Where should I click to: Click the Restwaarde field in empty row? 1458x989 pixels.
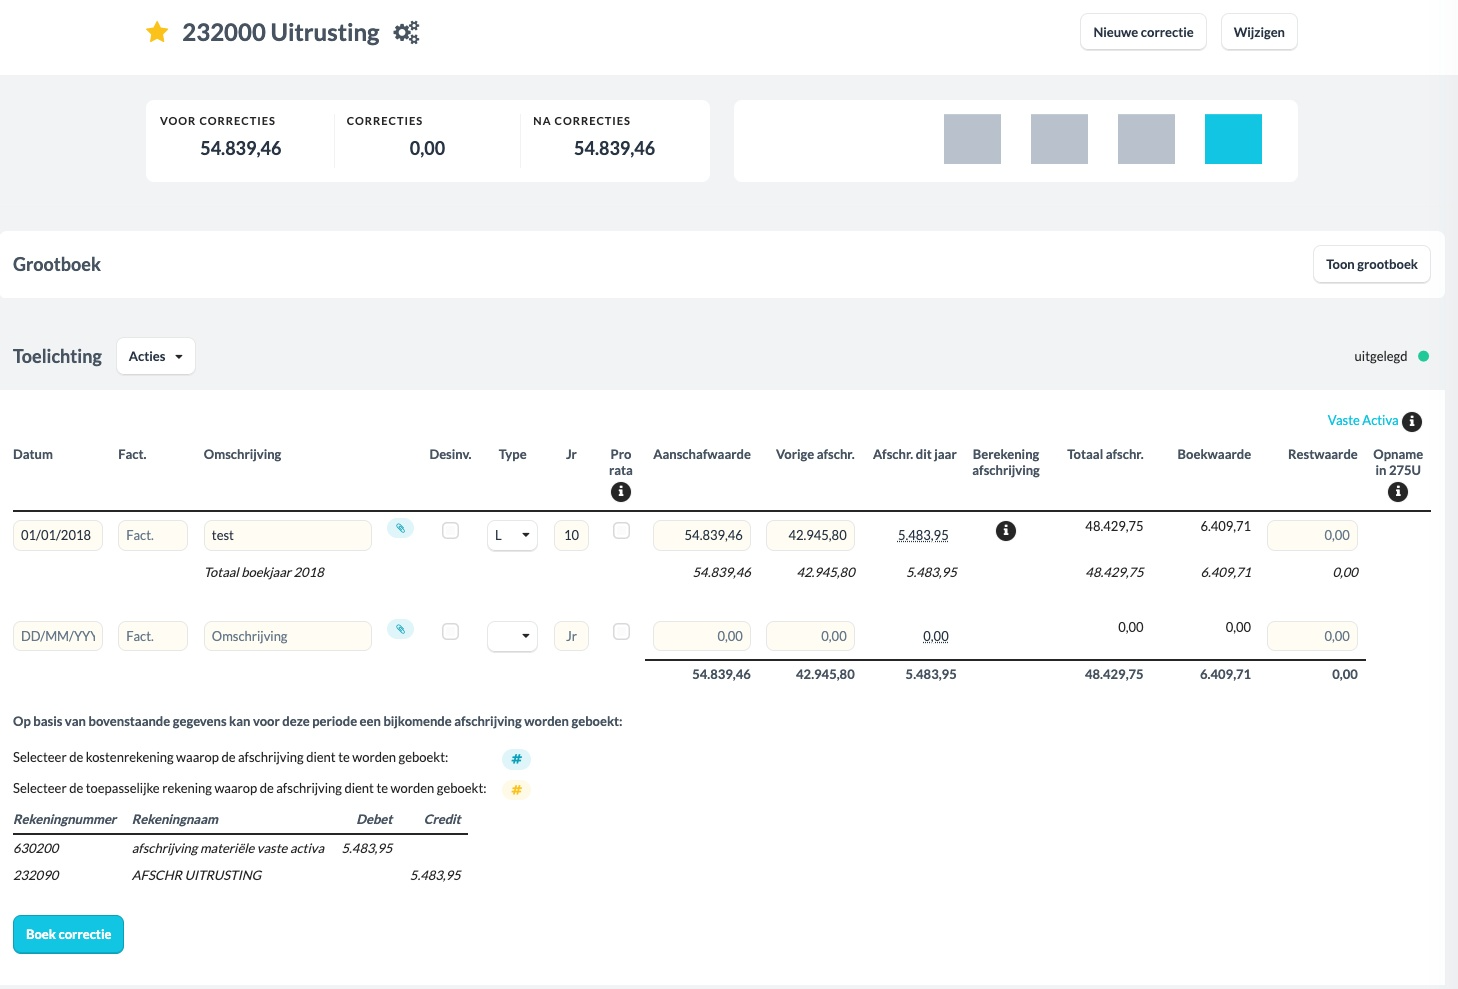1312,636
